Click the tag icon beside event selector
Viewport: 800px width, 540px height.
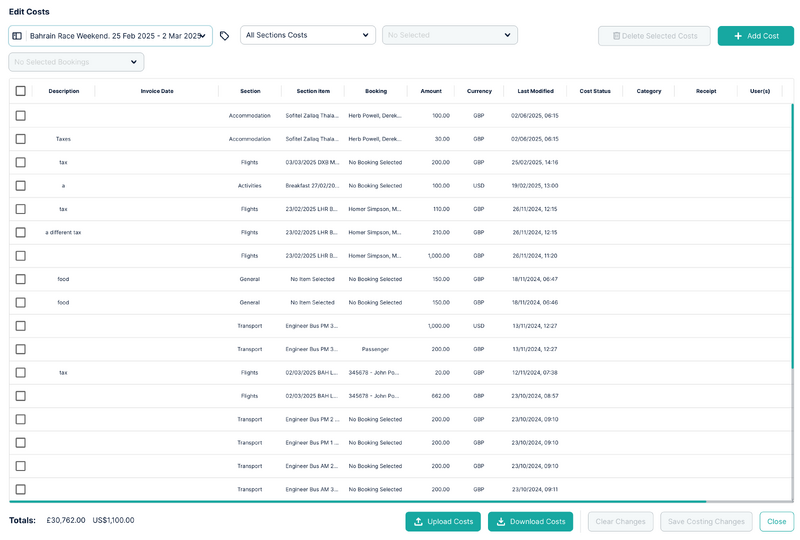tap(224, 36)
